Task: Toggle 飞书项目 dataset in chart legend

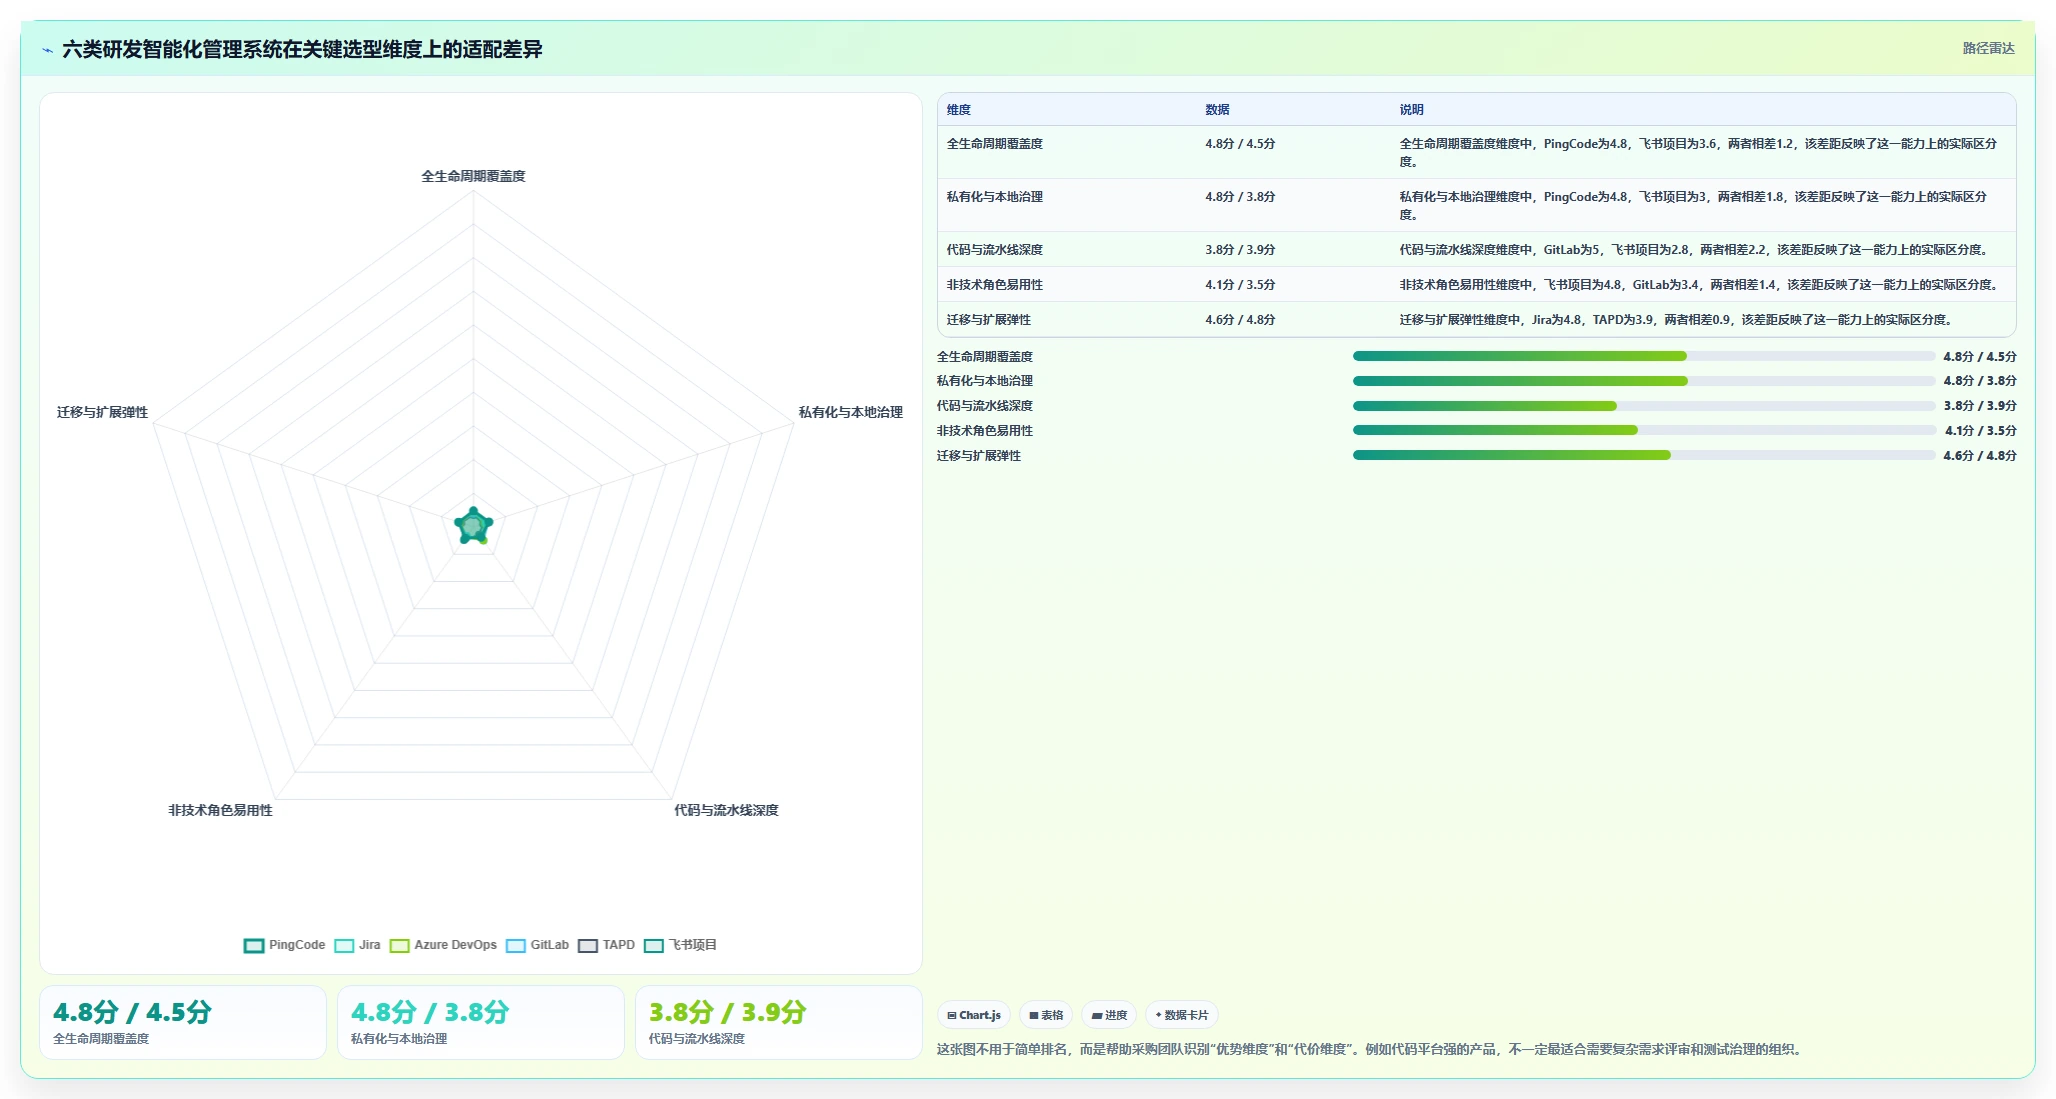Action: tap(681, 945)
